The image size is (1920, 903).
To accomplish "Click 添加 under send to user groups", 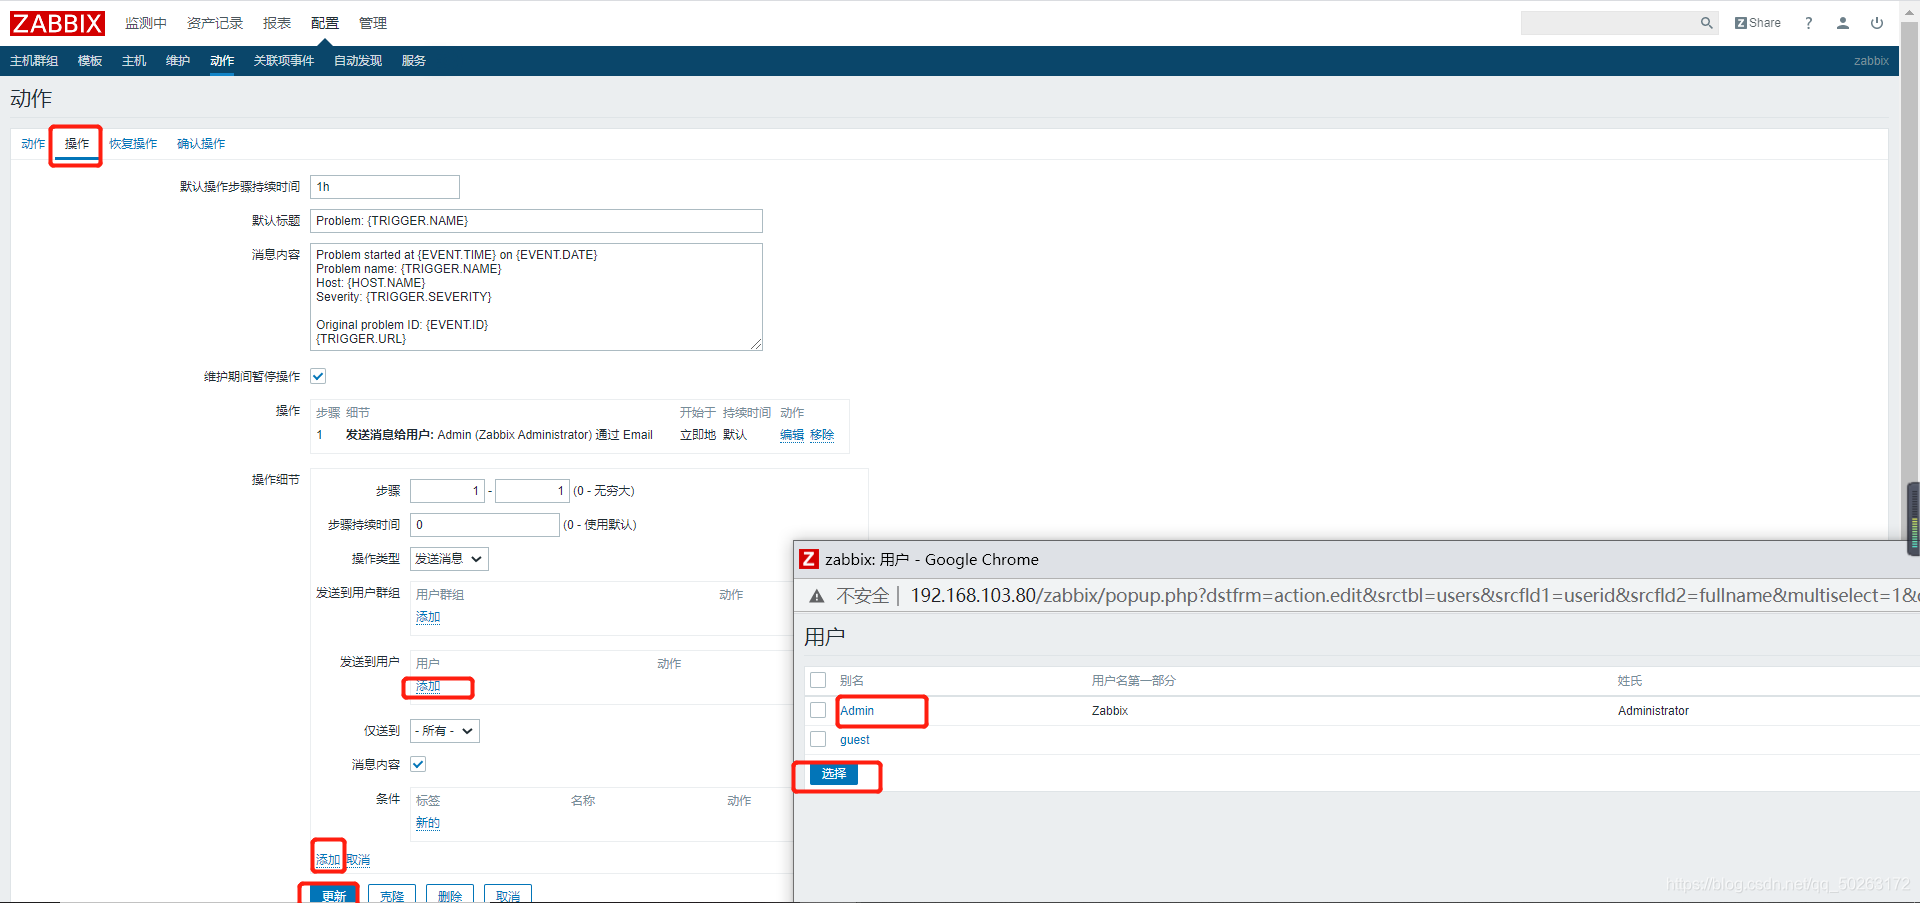I will click(x=428, y=617).
